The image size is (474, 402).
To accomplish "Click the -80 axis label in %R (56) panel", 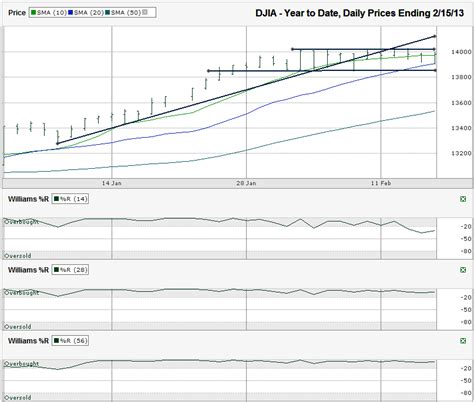I will point(466,393).
